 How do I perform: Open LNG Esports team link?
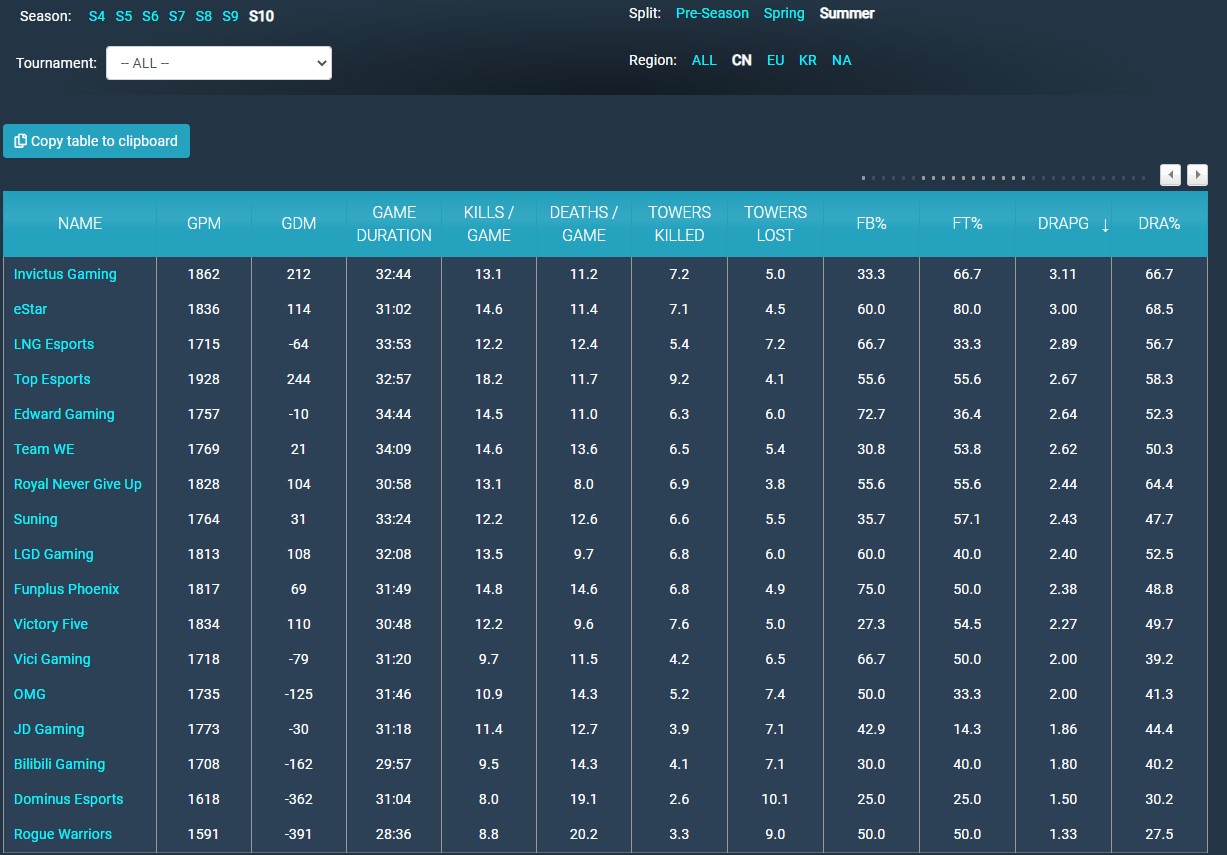[x=54, y=344]
